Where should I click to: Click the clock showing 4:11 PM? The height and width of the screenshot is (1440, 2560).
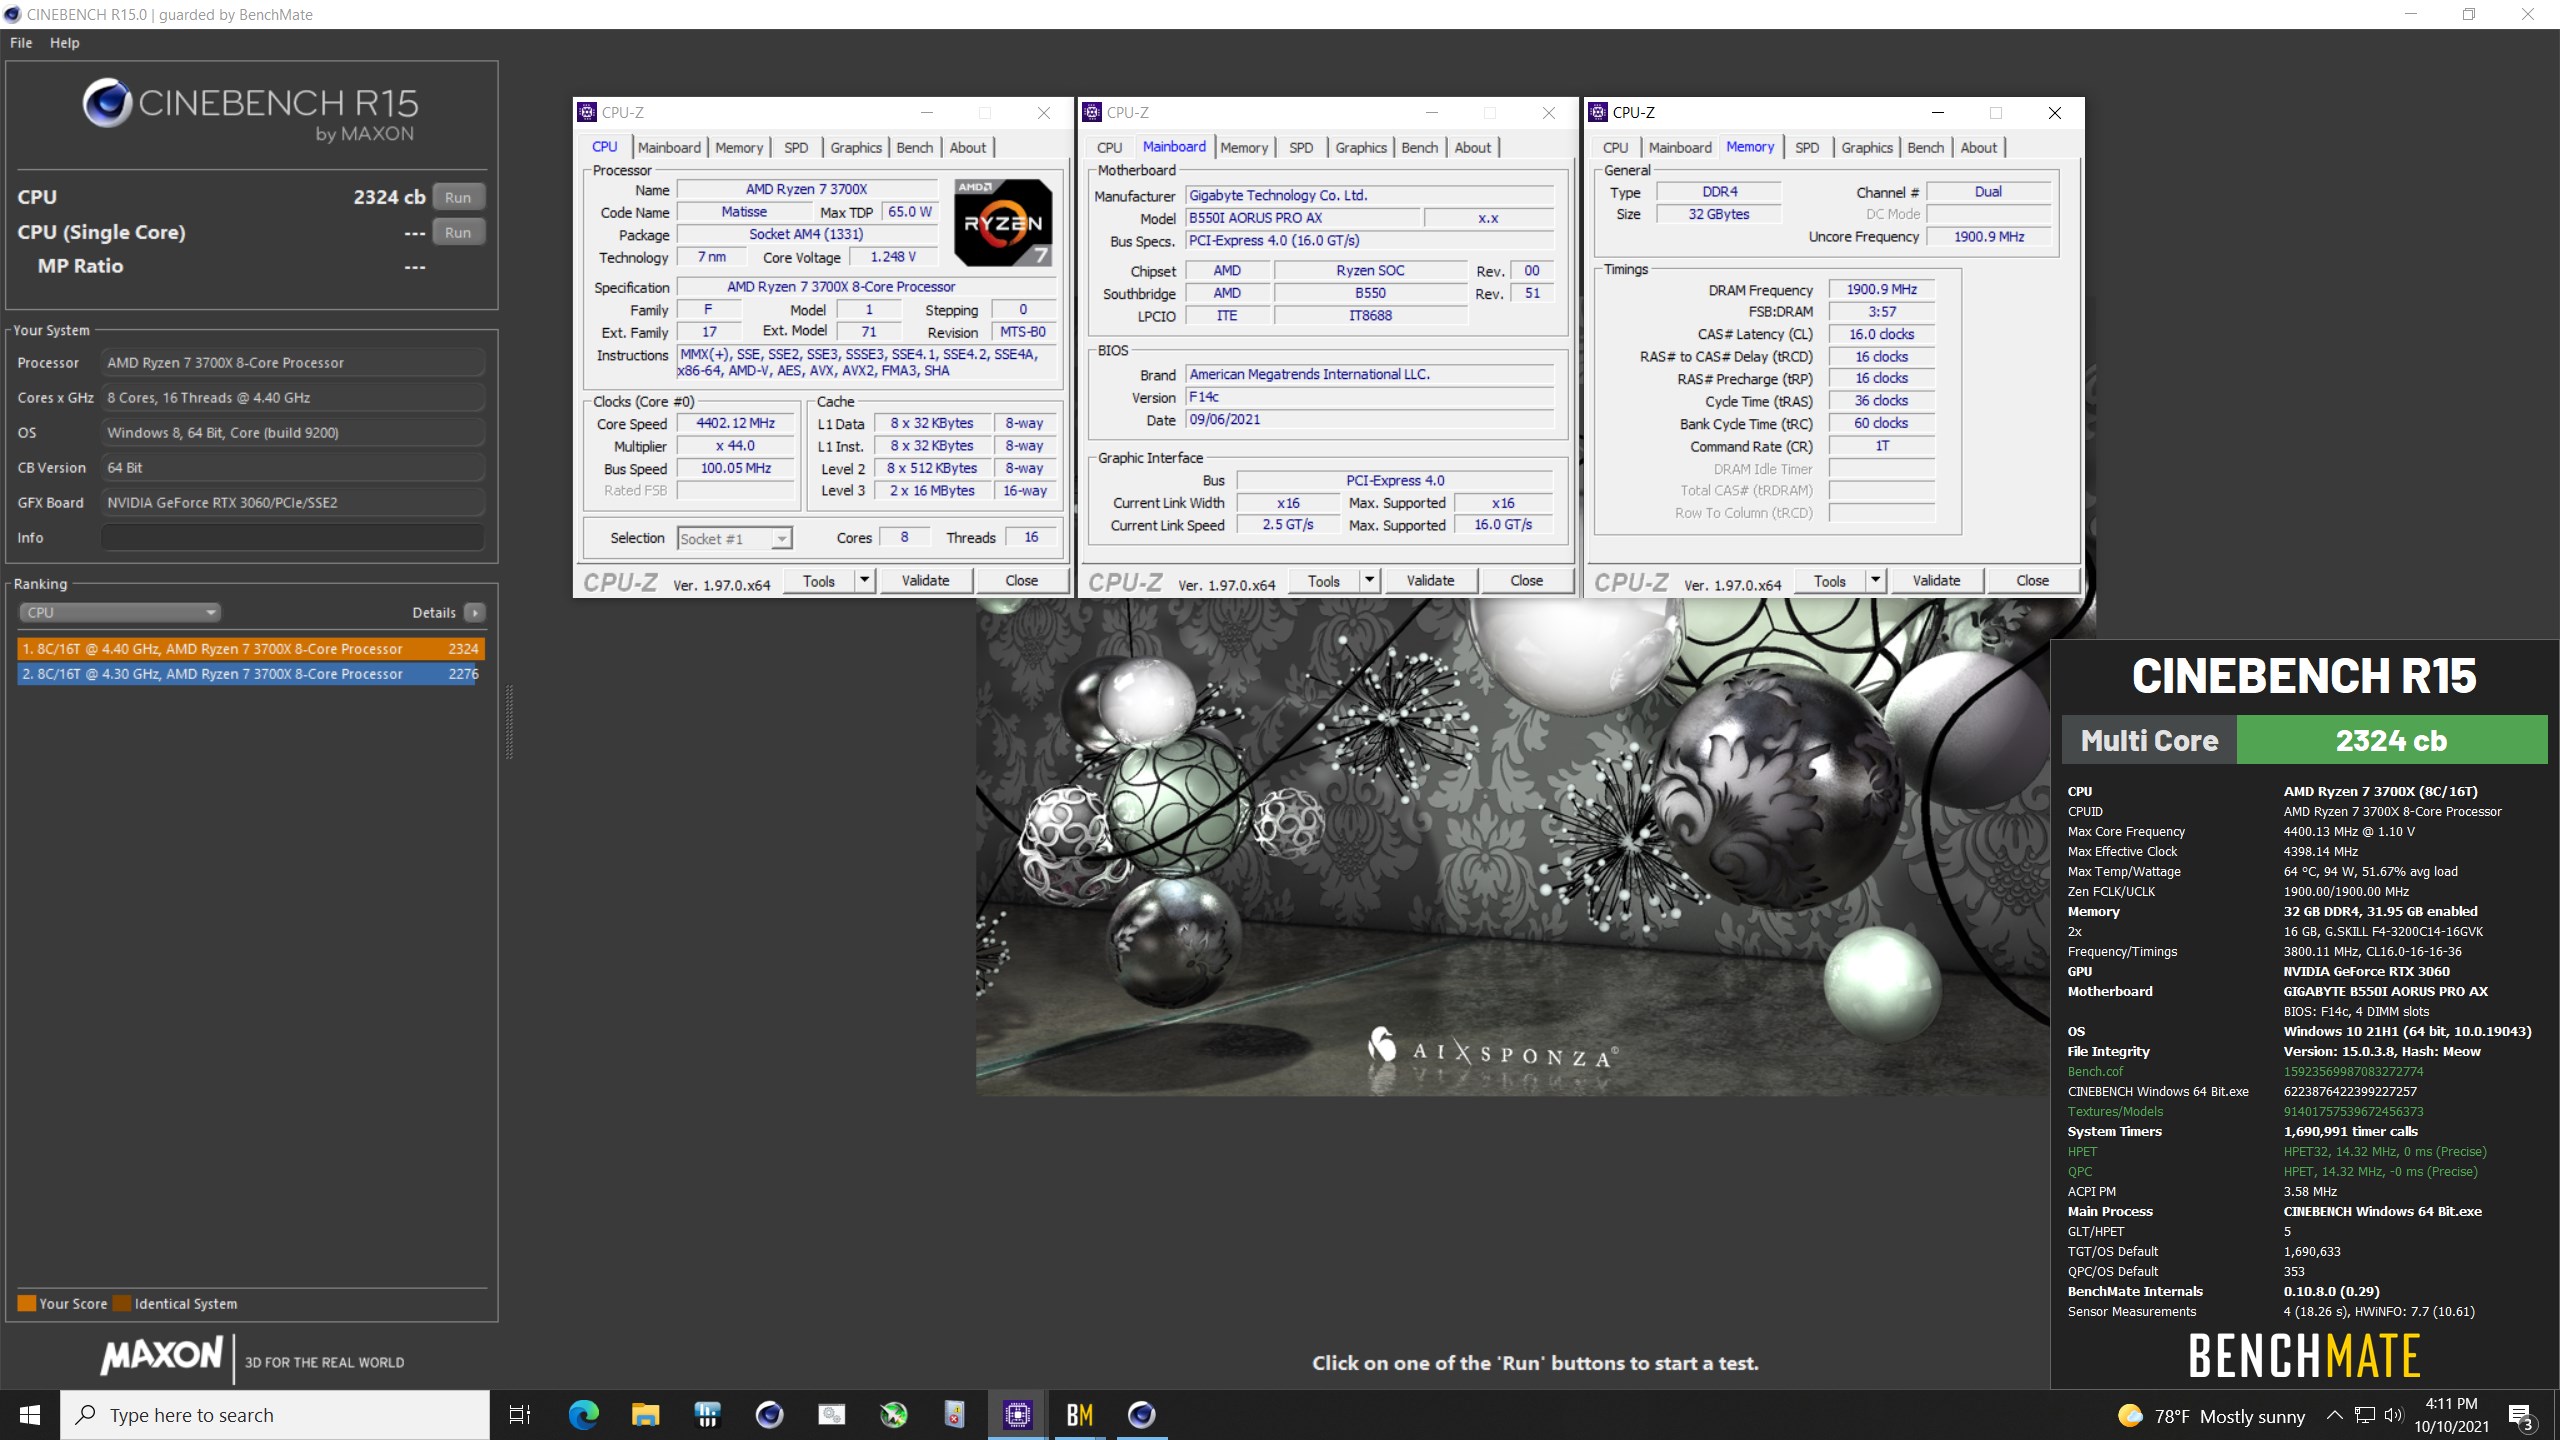[2451, 1404]
